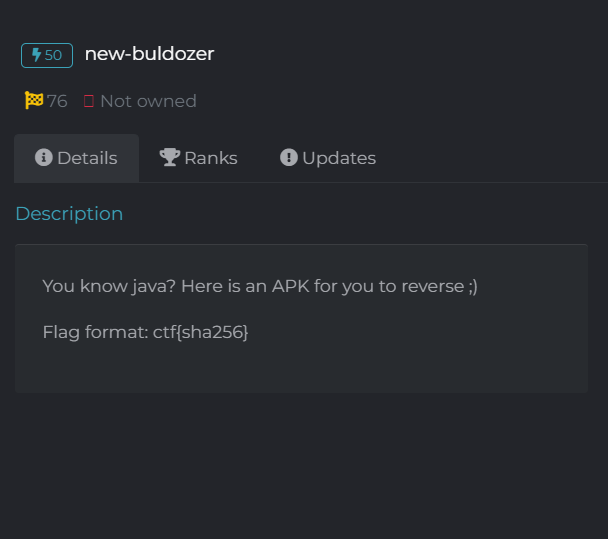Screen dimensions: 608x539
Task: Click the Updates tab label text
Action: (x=339, y=158)
